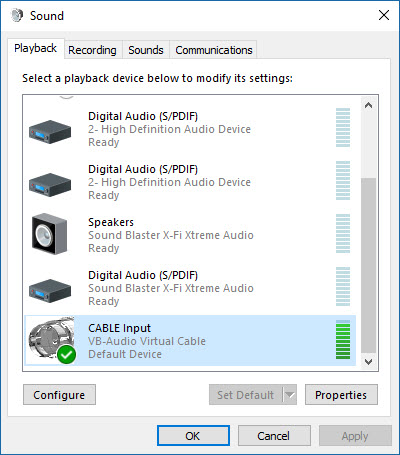
Task: Click the Cancel button
Action: [x=274, y=436]
